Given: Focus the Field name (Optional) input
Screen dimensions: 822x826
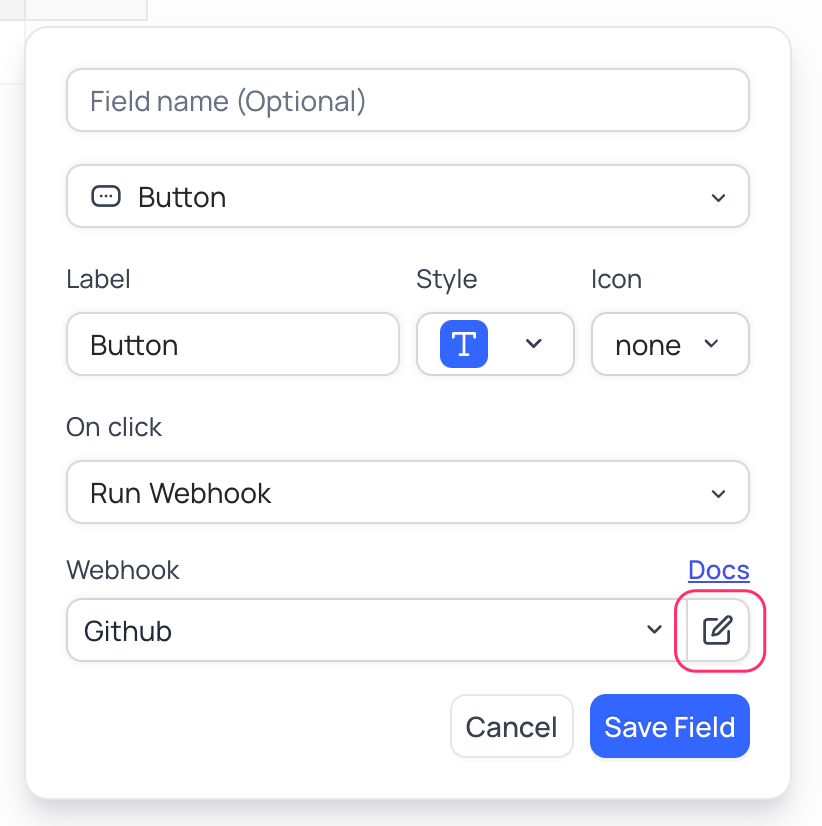Looking at the screenshot, I should [407, 101].
